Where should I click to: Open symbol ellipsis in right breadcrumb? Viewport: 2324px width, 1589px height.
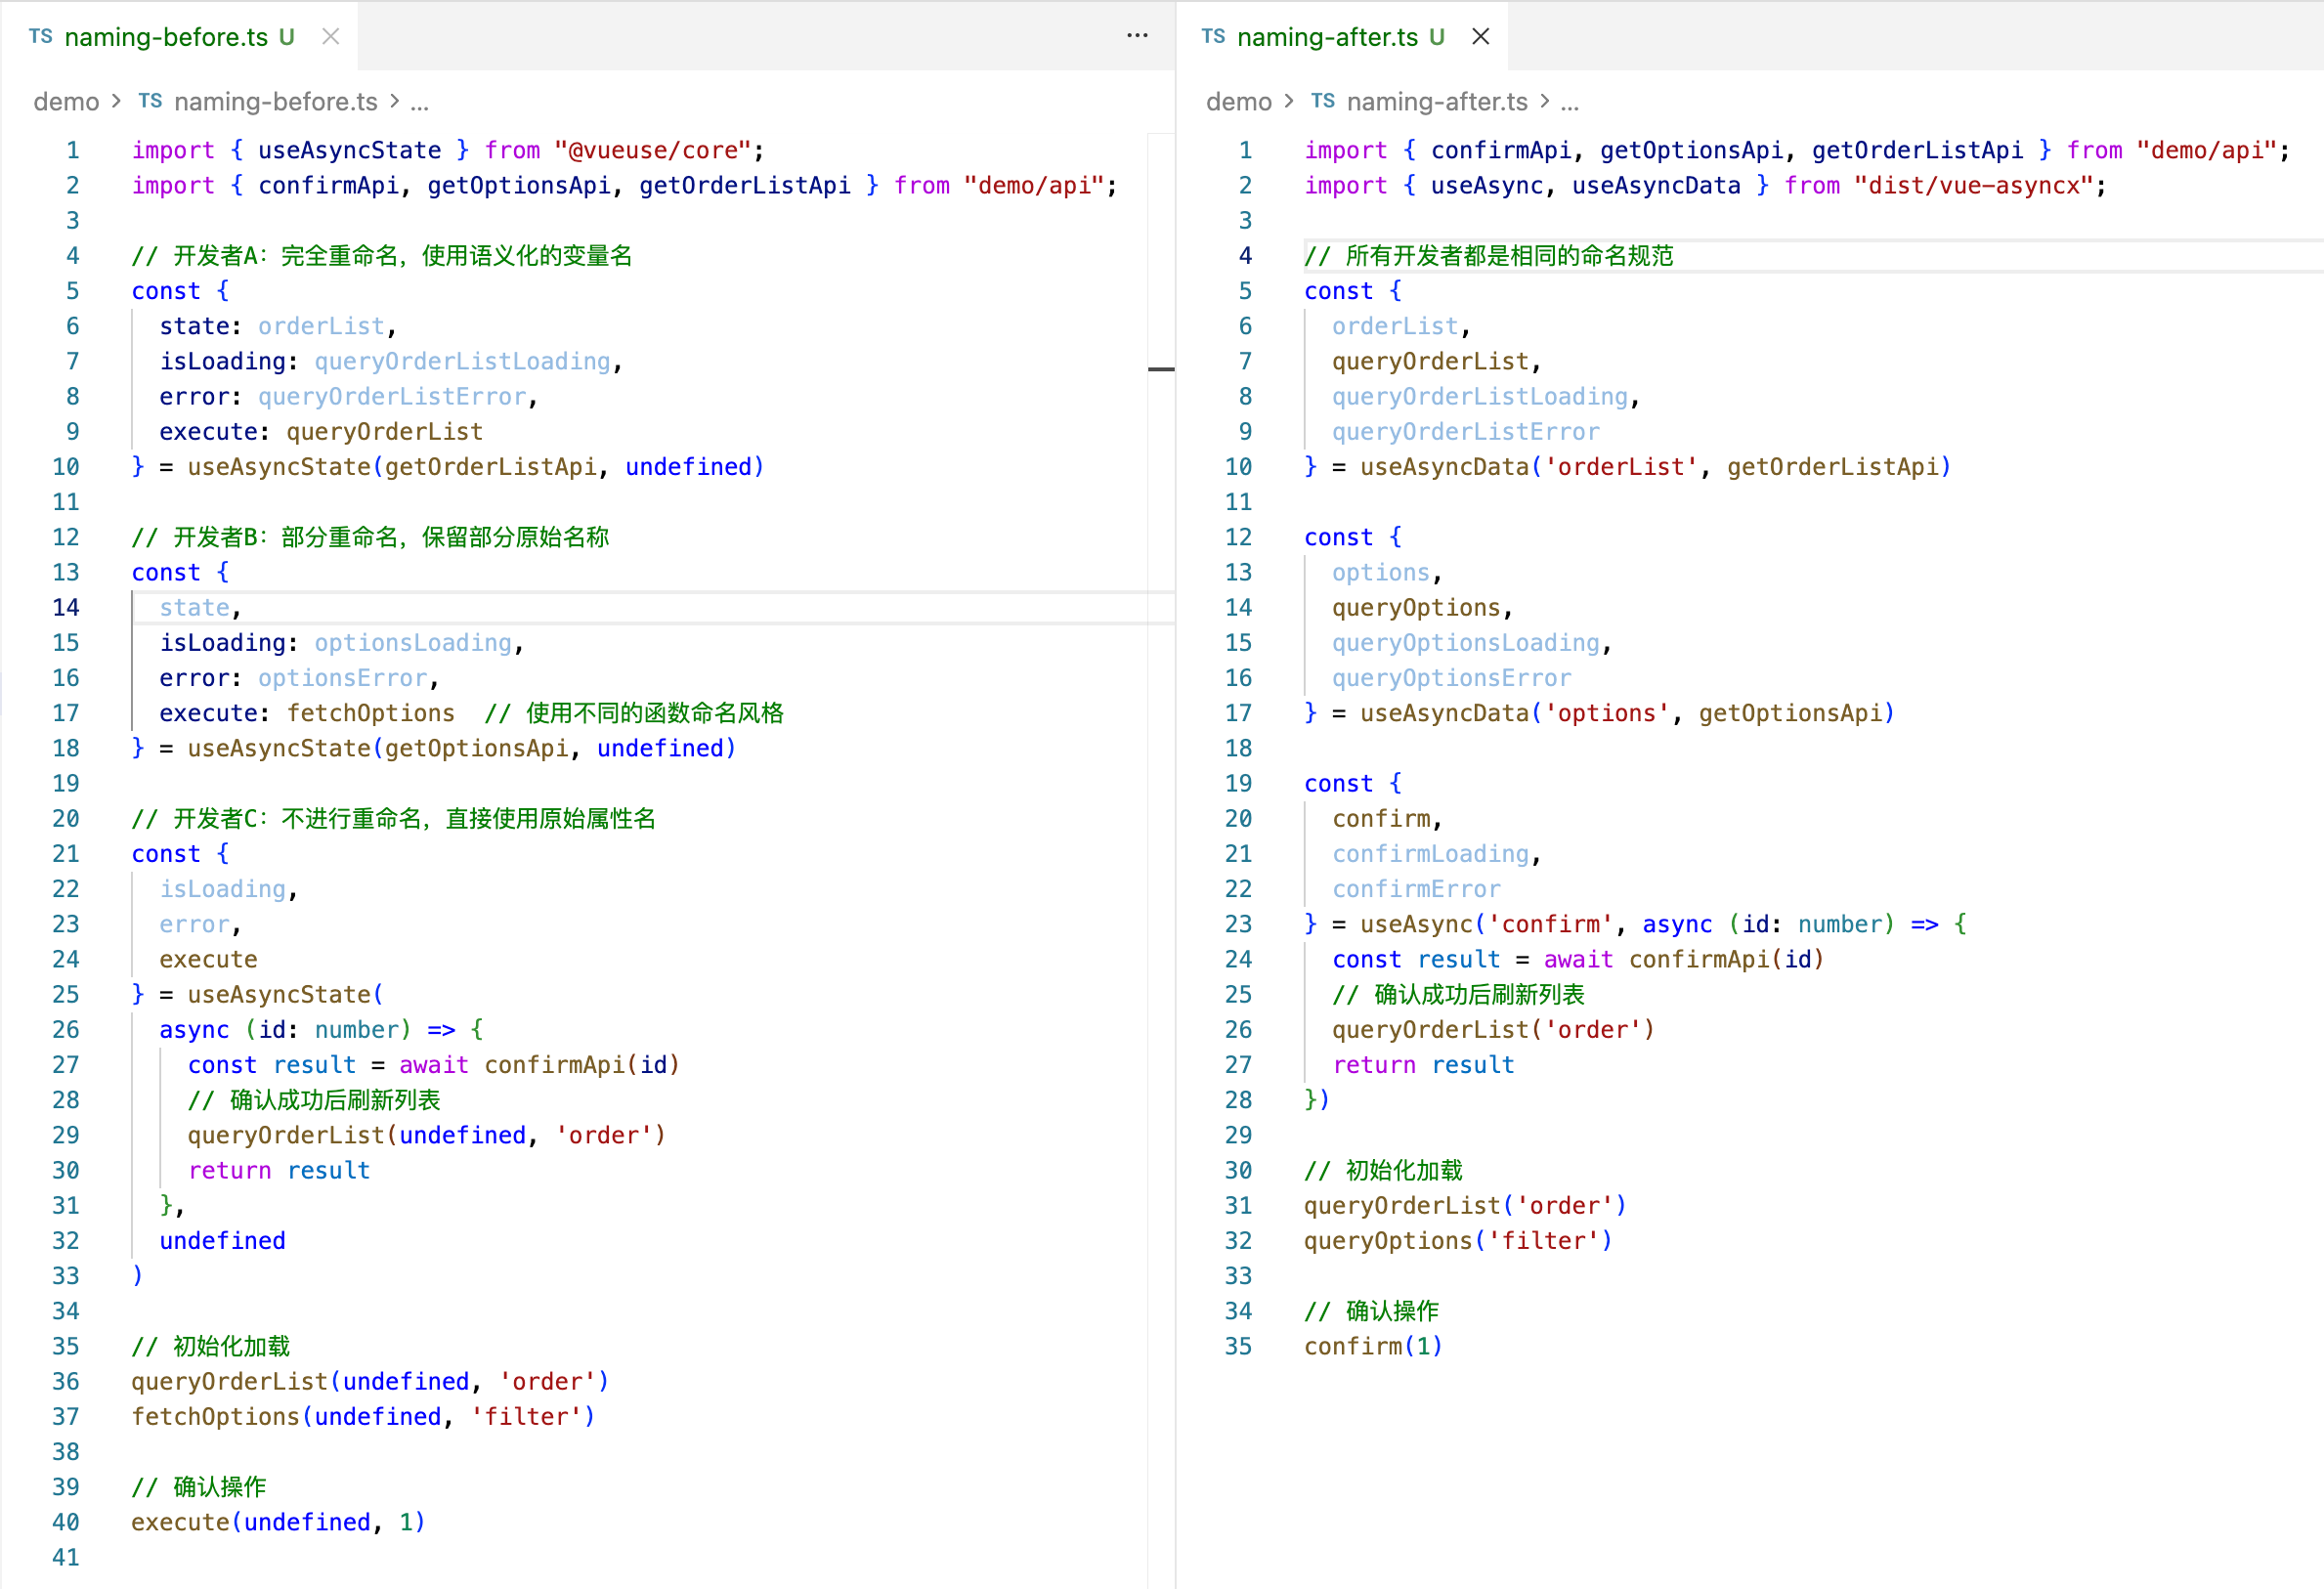1569,104
